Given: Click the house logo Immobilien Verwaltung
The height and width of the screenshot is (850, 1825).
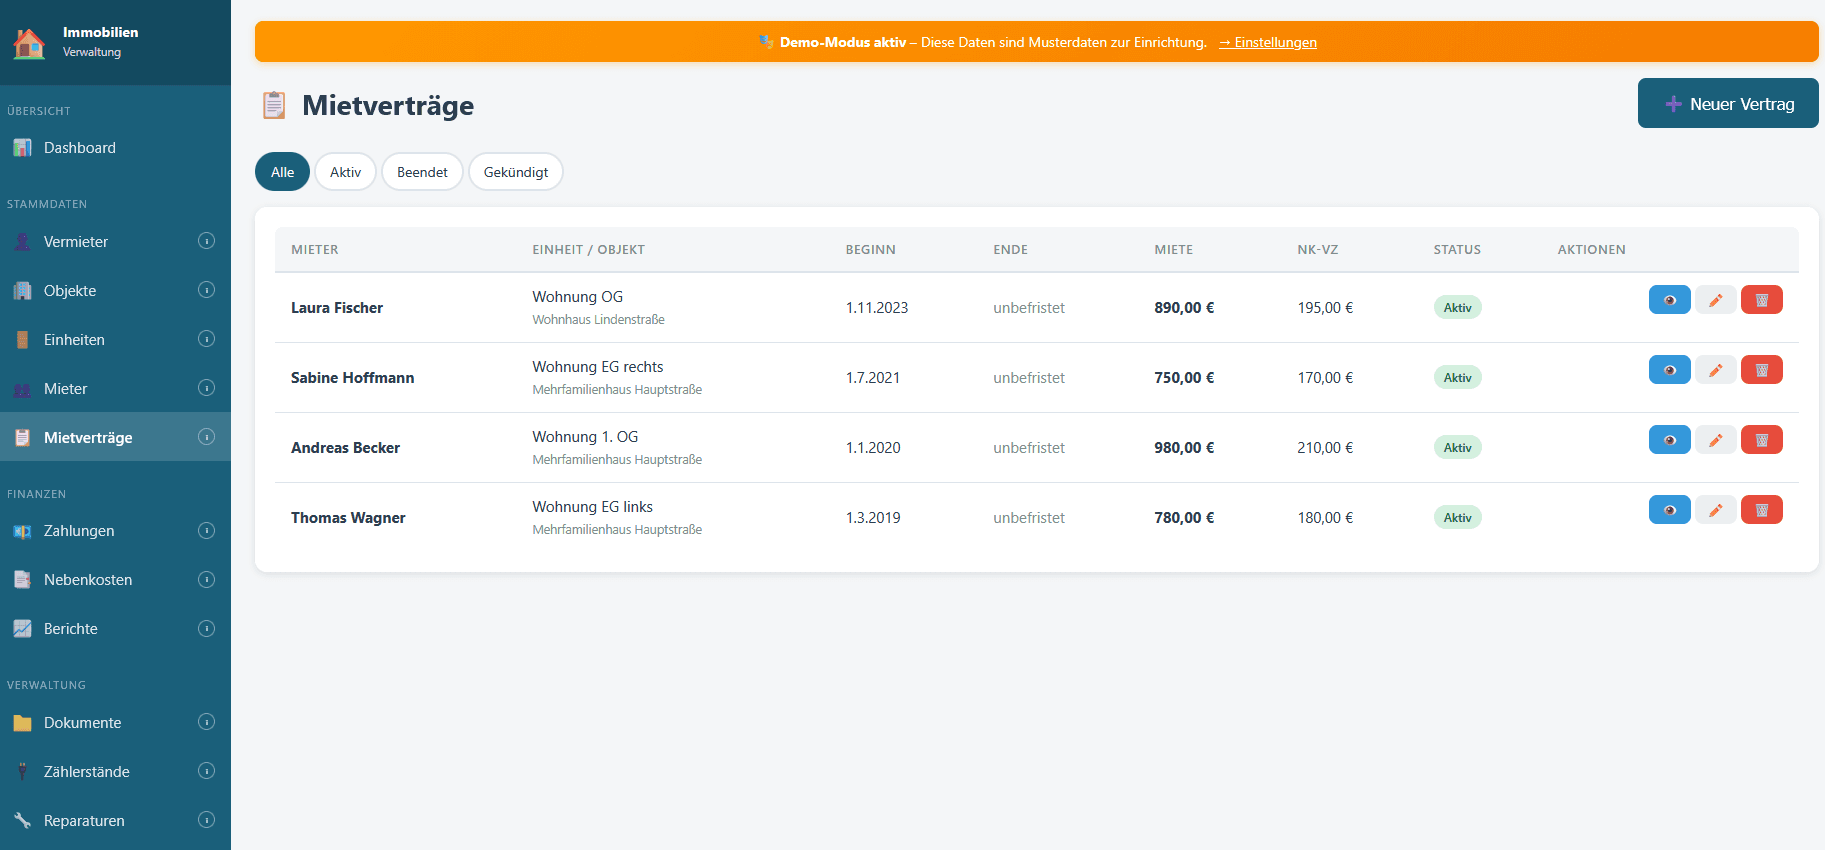Looking at the screenshot, I should coord(29,43).
